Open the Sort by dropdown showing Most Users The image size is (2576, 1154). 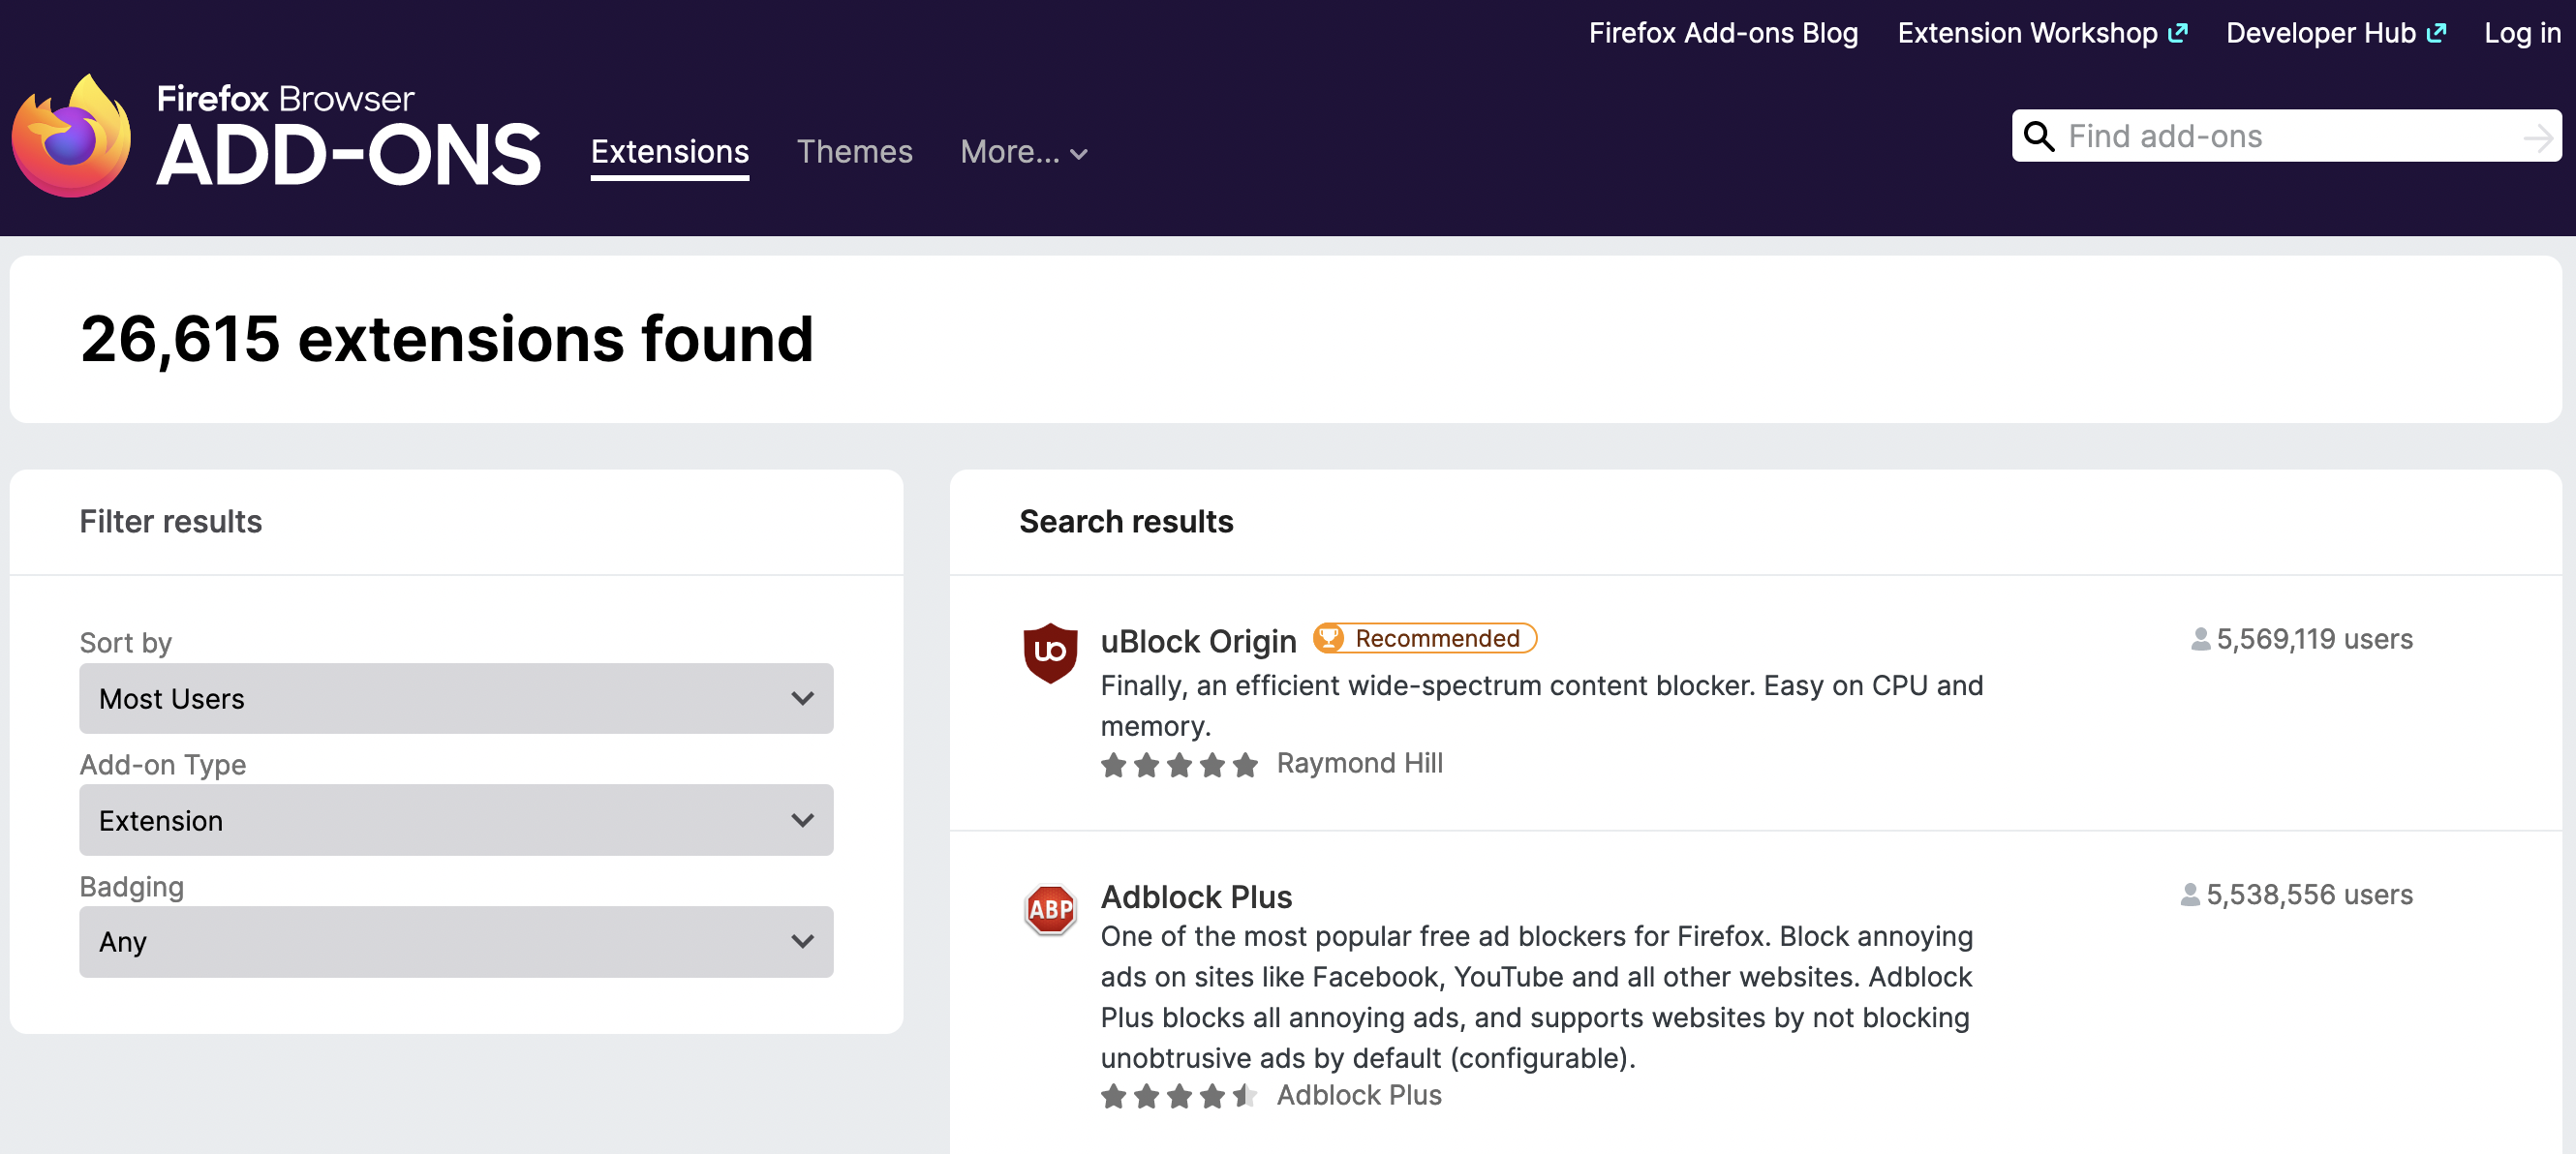pyautogui.click(x=455, y=698)
